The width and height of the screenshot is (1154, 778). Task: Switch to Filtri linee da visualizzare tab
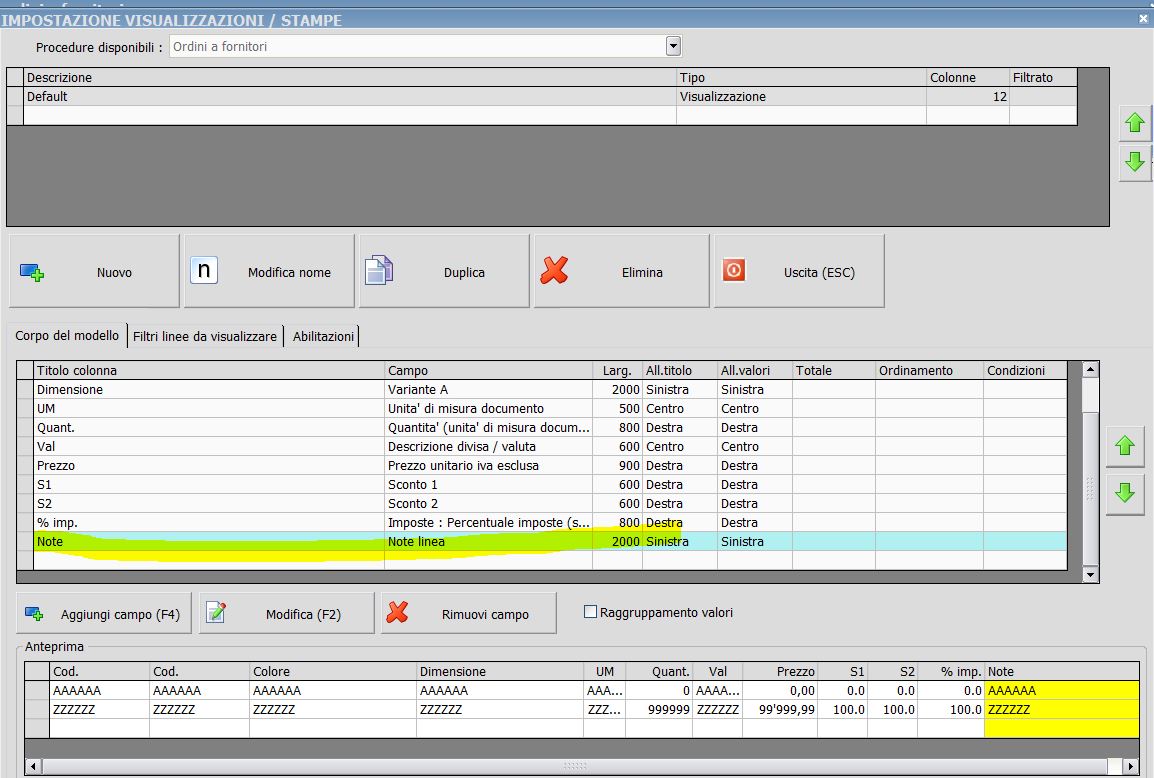[x=204, y=337]
